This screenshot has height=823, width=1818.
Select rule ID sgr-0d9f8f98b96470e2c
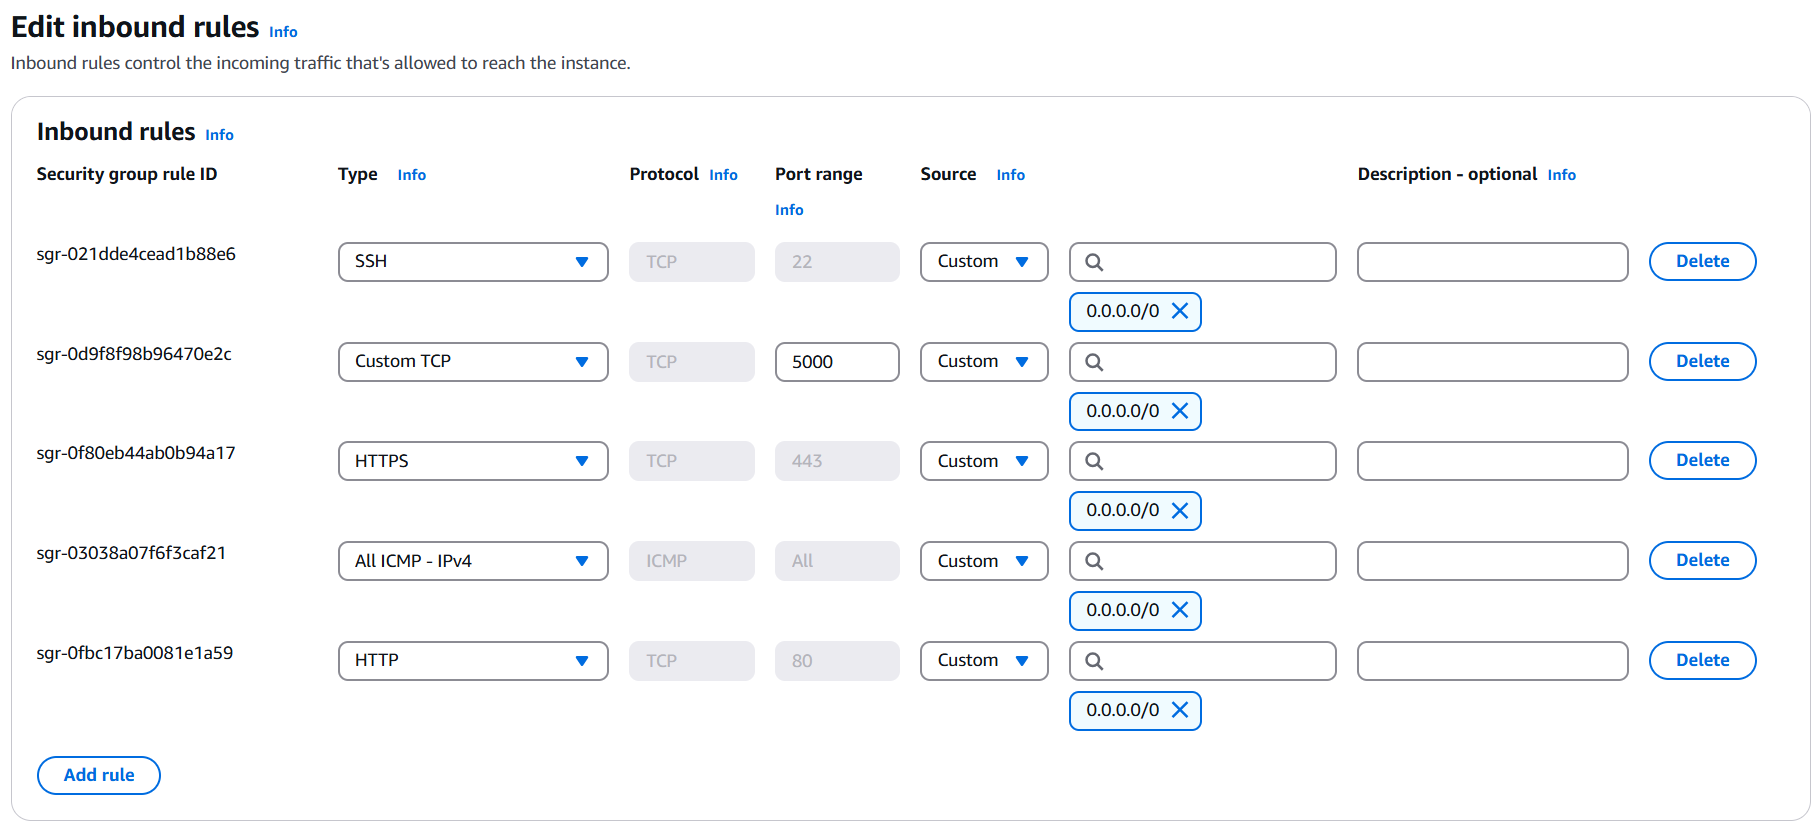[134, 354]
